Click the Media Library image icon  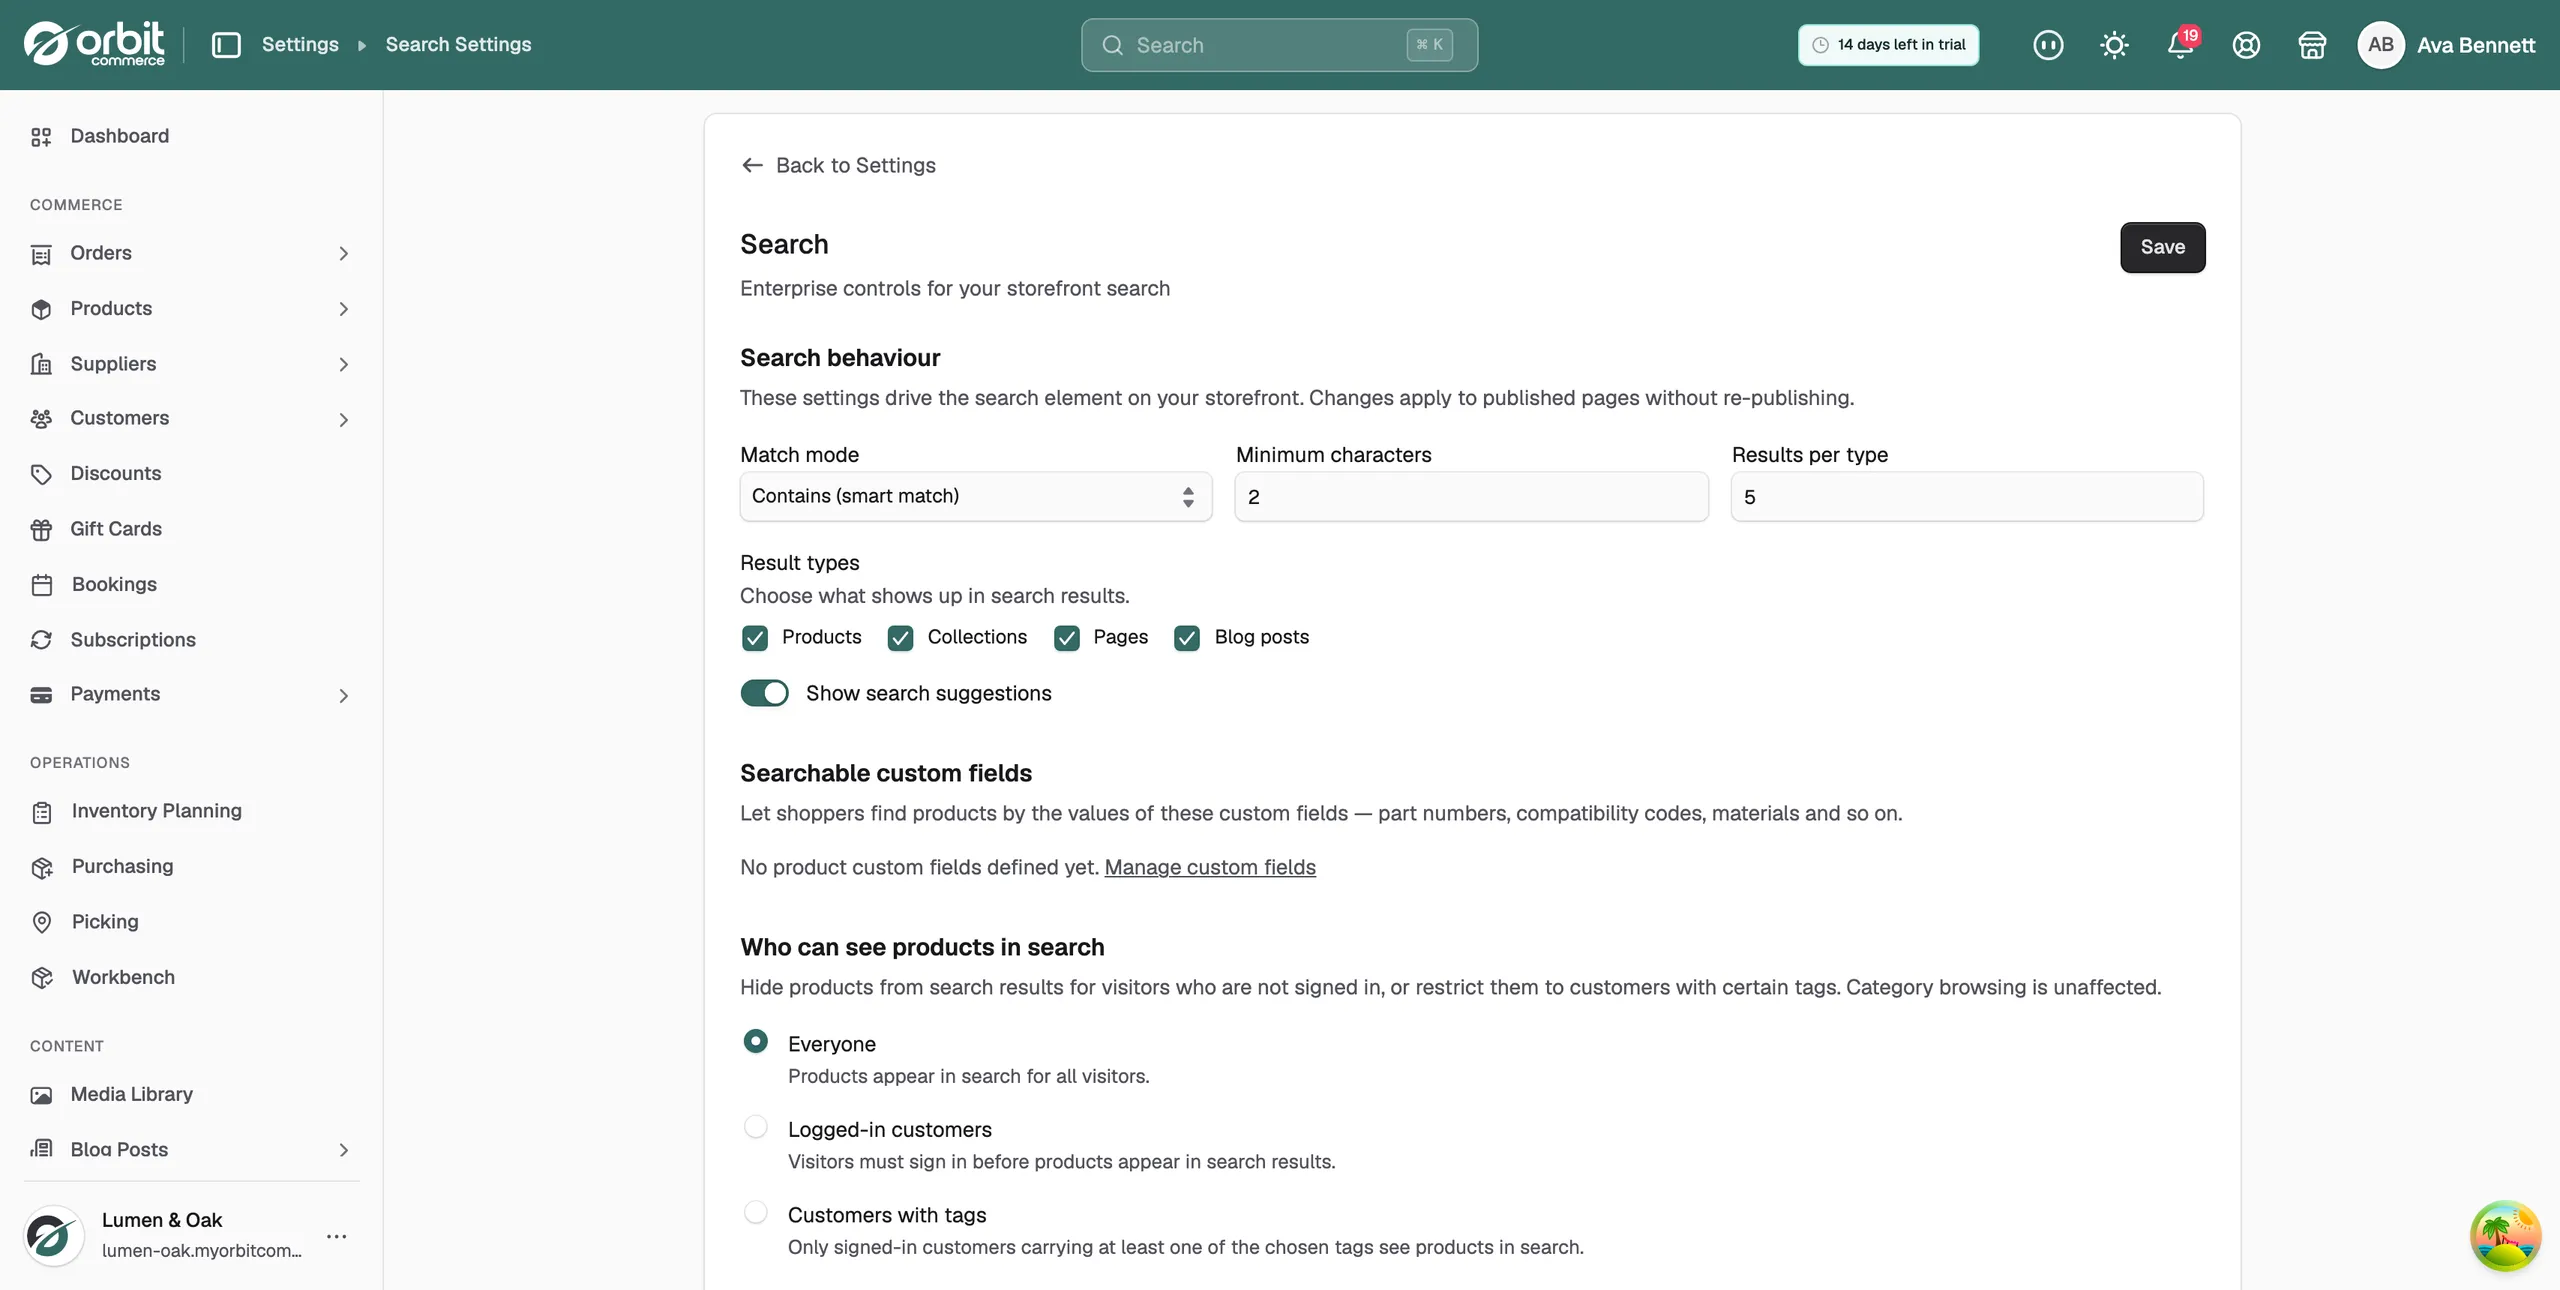pyautogui.click(x=41, y=1095)
